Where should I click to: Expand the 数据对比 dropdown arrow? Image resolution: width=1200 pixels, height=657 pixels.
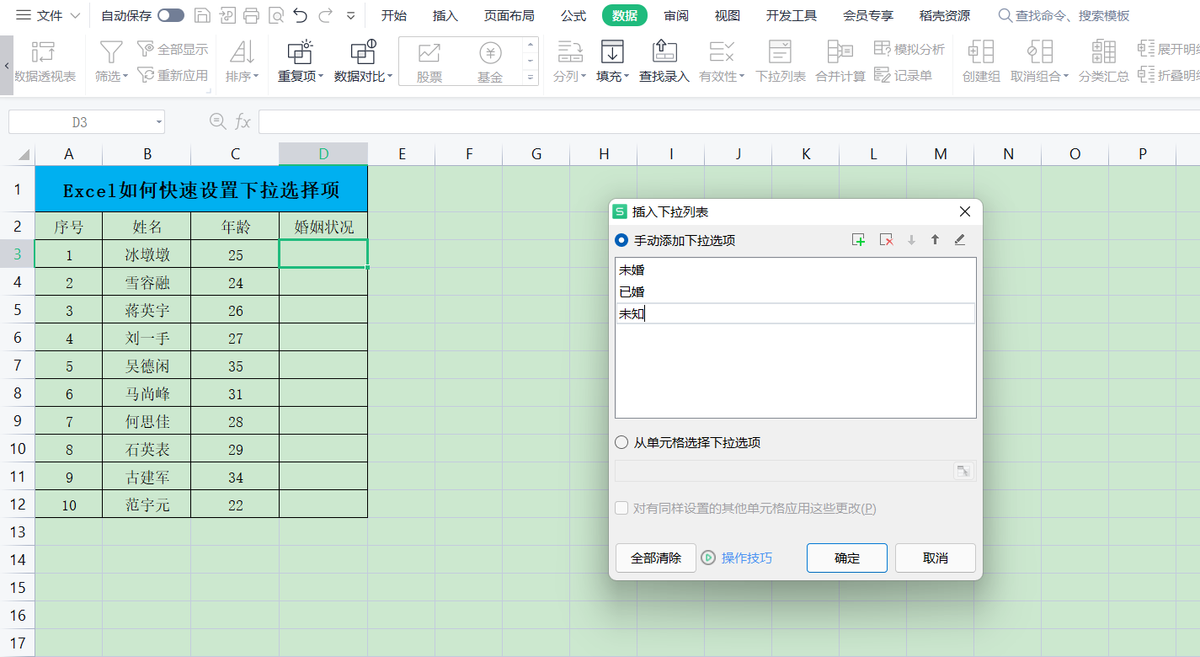(x=390, y=76)
